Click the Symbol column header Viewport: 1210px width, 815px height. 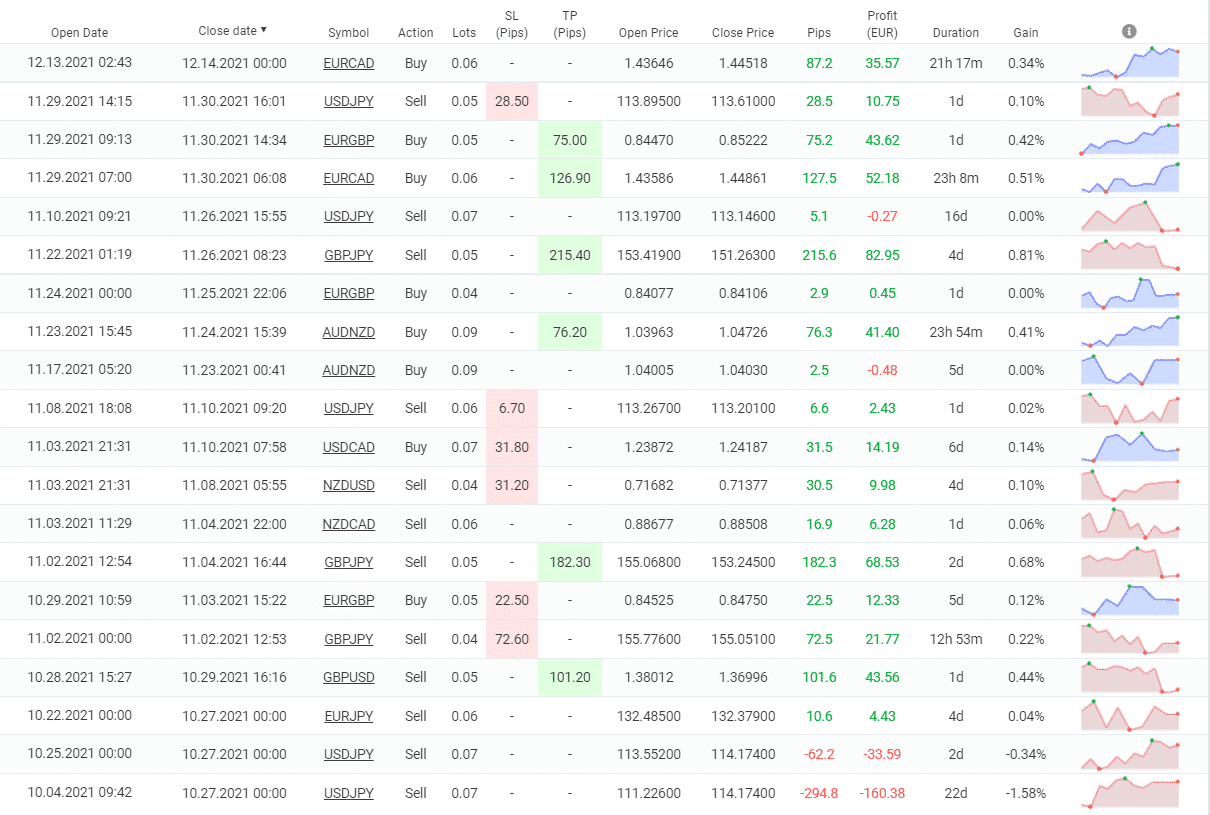coord(348,33)
